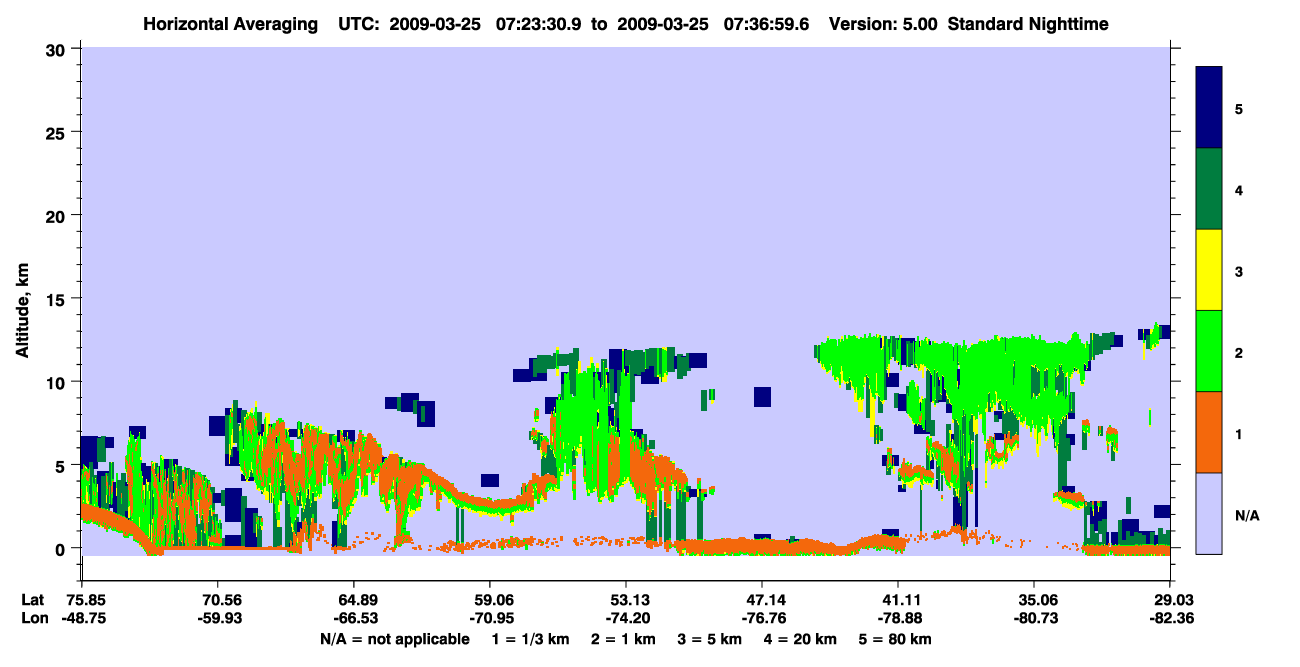
Task: Click the lavender N/A color bar segment
Action: [x=1209, y=513]
